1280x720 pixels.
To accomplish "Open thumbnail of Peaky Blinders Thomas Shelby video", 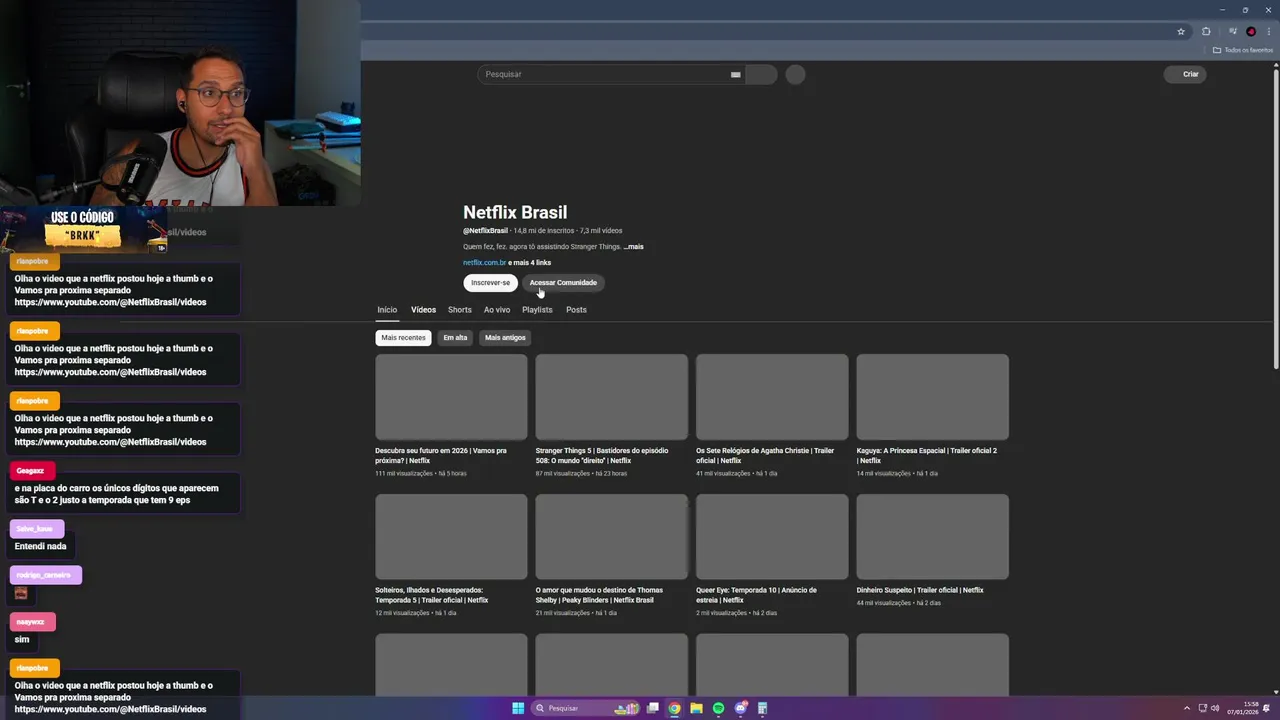I will coord(612,537).
